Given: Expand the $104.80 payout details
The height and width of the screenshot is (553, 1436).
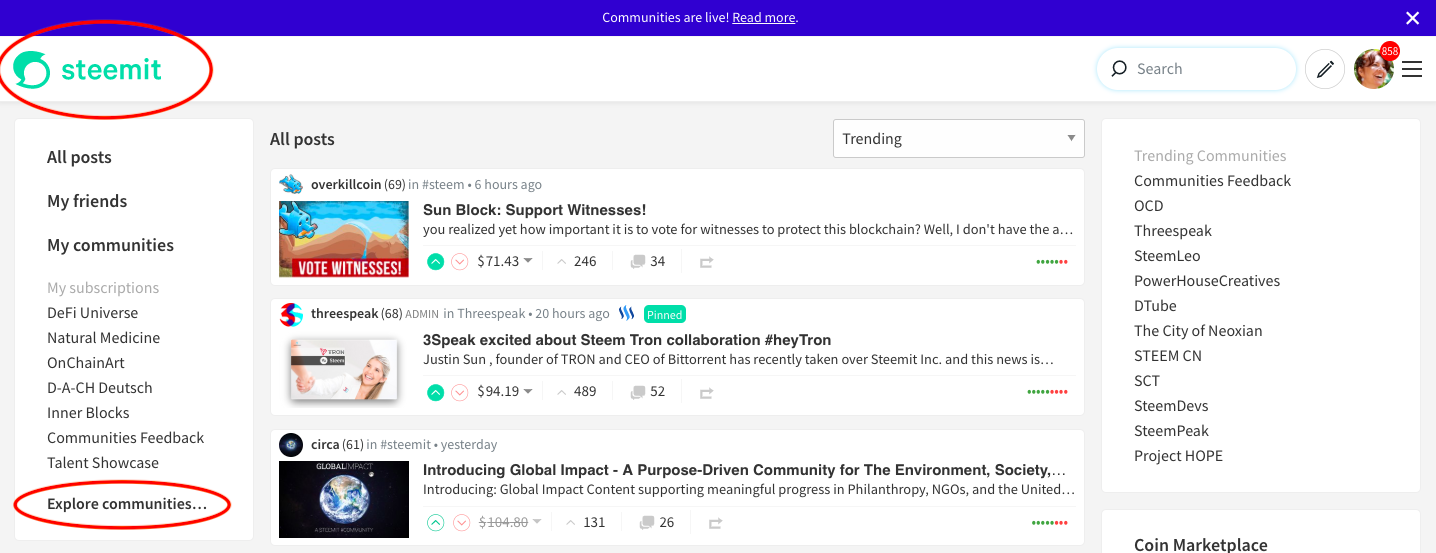Looking at the screenshot, I should pyautogui.click(x=509, y=522).
